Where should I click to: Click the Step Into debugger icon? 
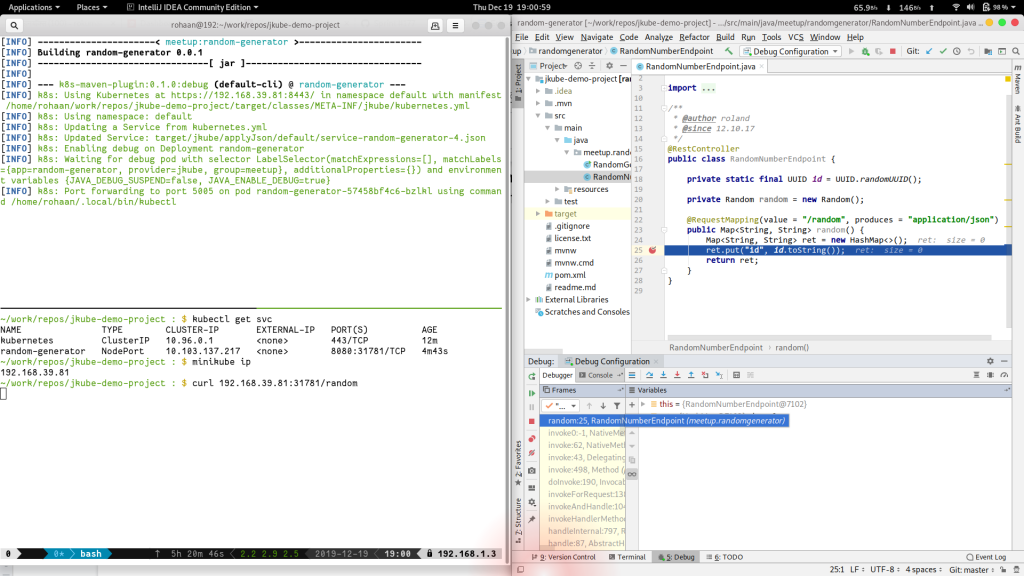663,375
